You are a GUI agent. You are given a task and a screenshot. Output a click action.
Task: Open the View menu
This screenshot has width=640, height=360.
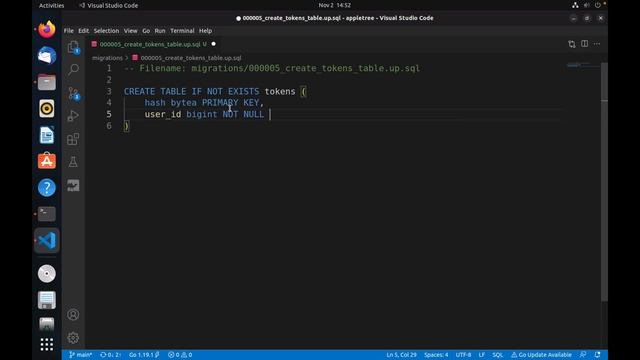click(x=131, y=31)
